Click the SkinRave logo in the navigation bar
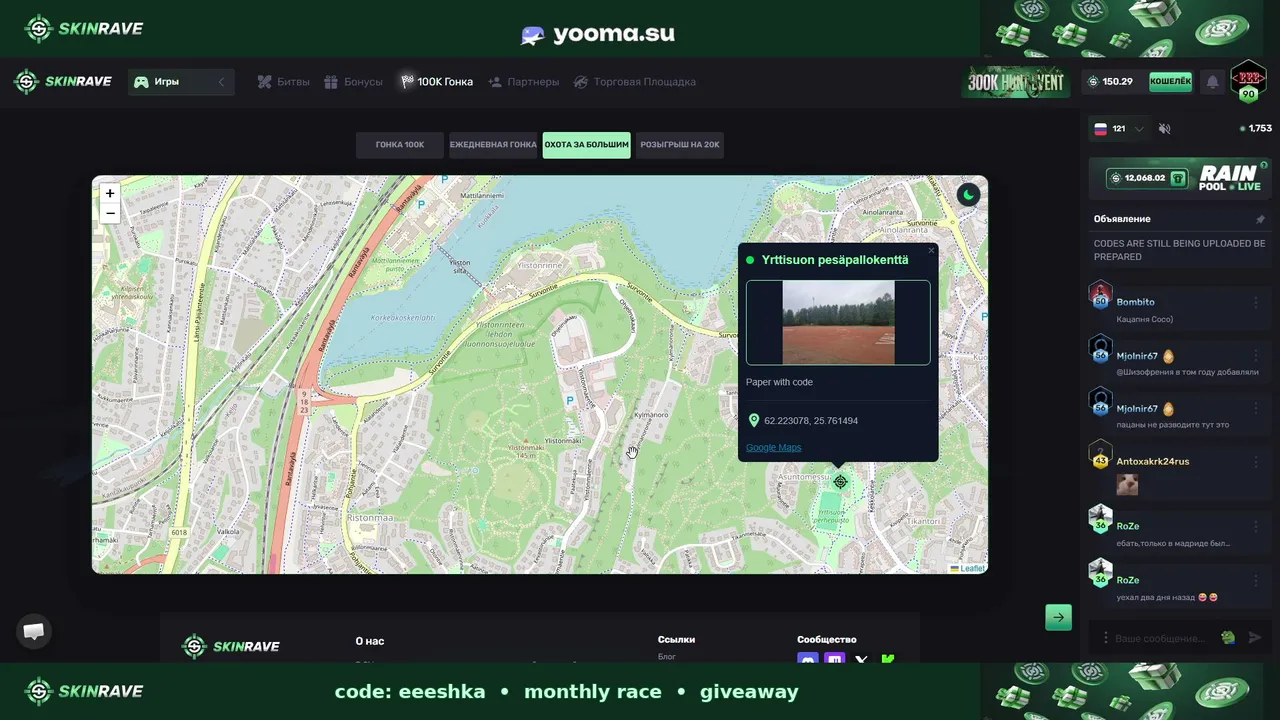The image size is (1280, 720). point(63,82)
